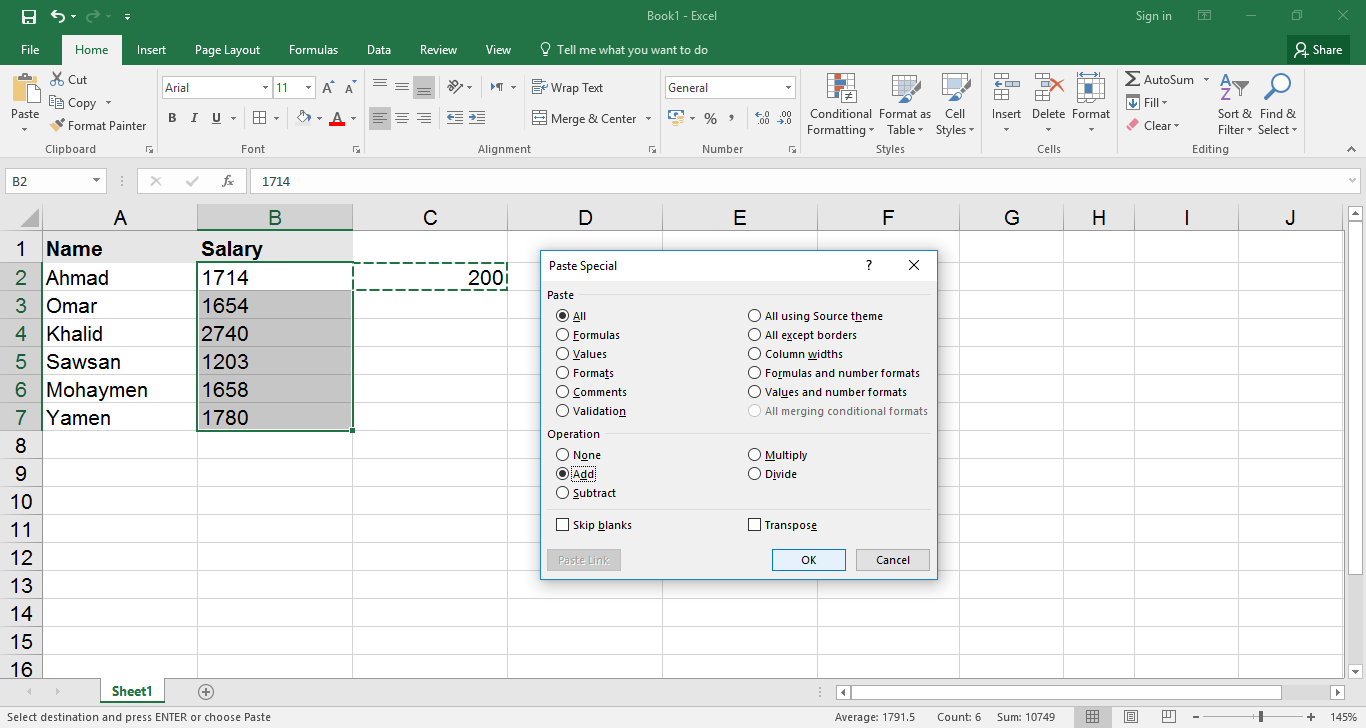This screenshot has width=1366, height=728.
Task: Switch to the Formulas ribbon tab
Action: [313, 50]
